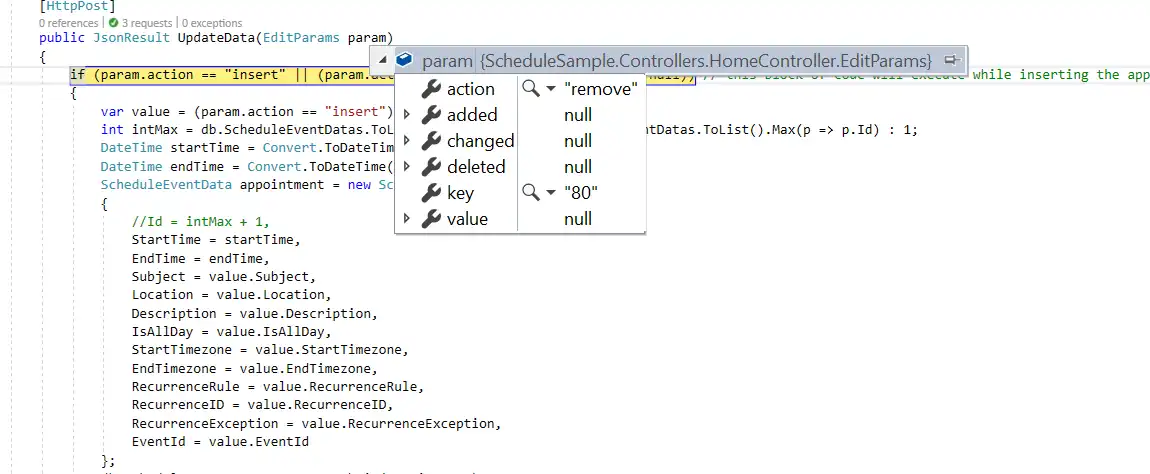The width and height of the screenshot is (1150, 474).
Task: Click 'EndTime = endTime,' line
Action: click(x=201, y=258)
